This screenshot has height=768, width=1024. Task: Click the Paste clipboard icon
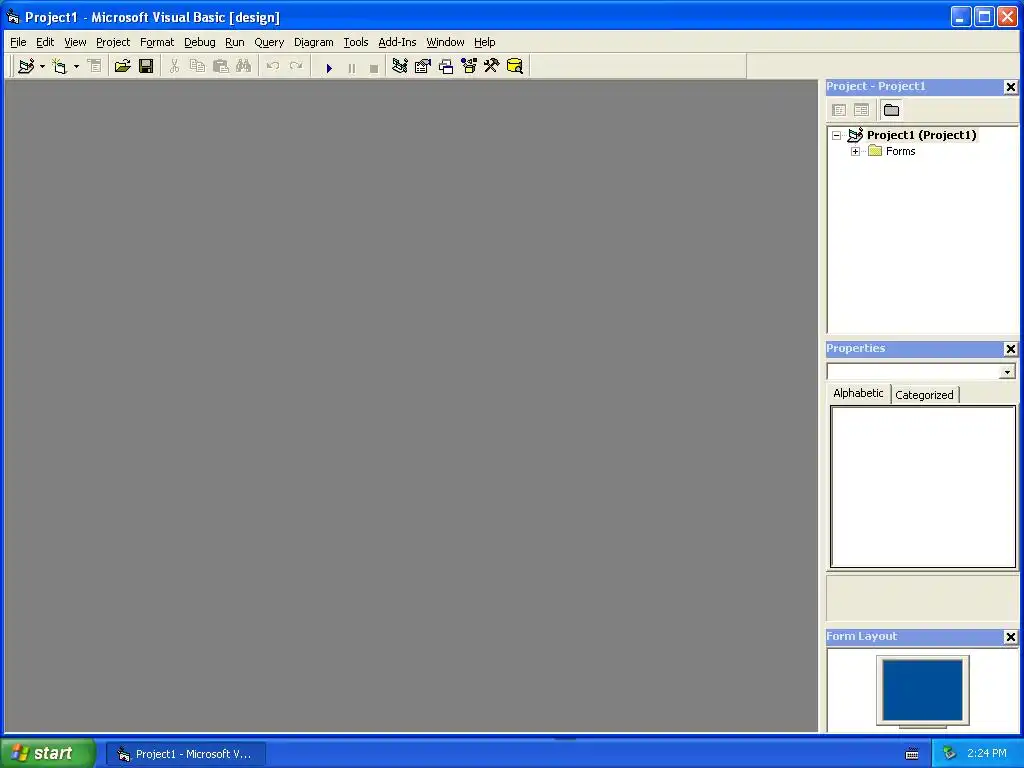221,66
